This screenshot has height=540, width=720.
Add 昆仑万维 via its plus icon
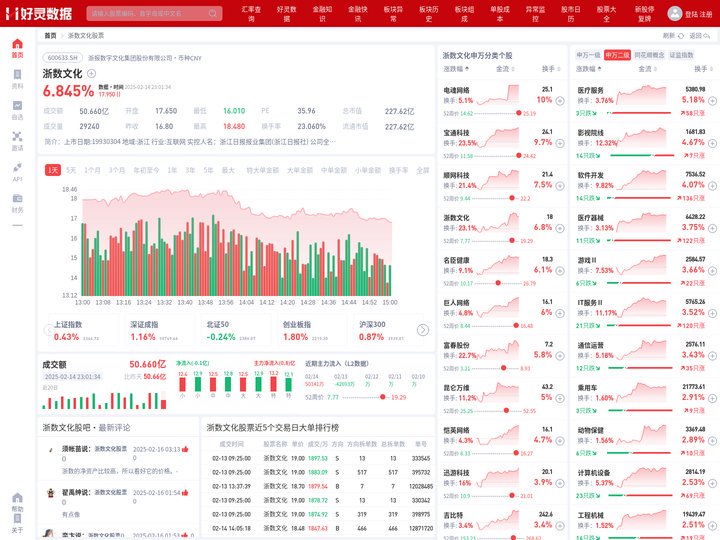pos(560,398)
